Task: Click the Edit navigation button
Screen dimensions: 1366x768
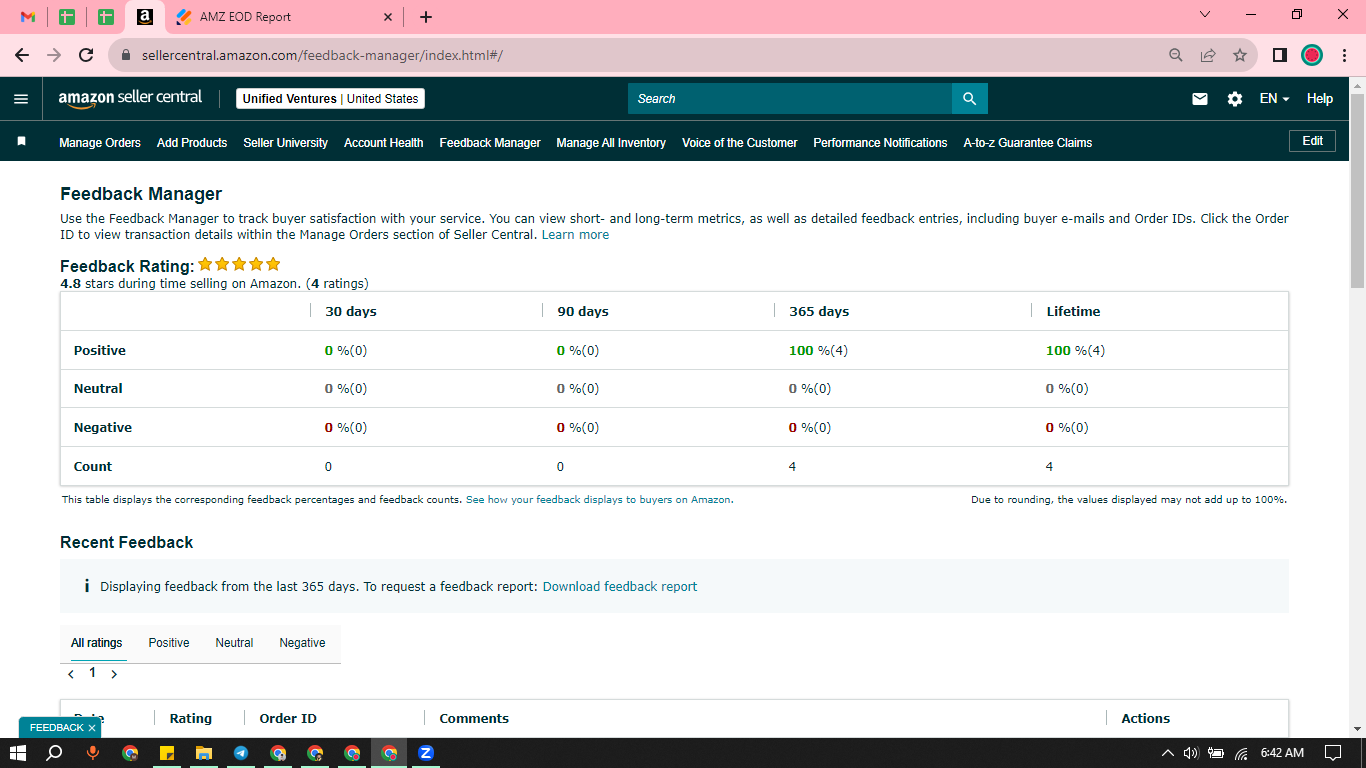Action: 1312,141
